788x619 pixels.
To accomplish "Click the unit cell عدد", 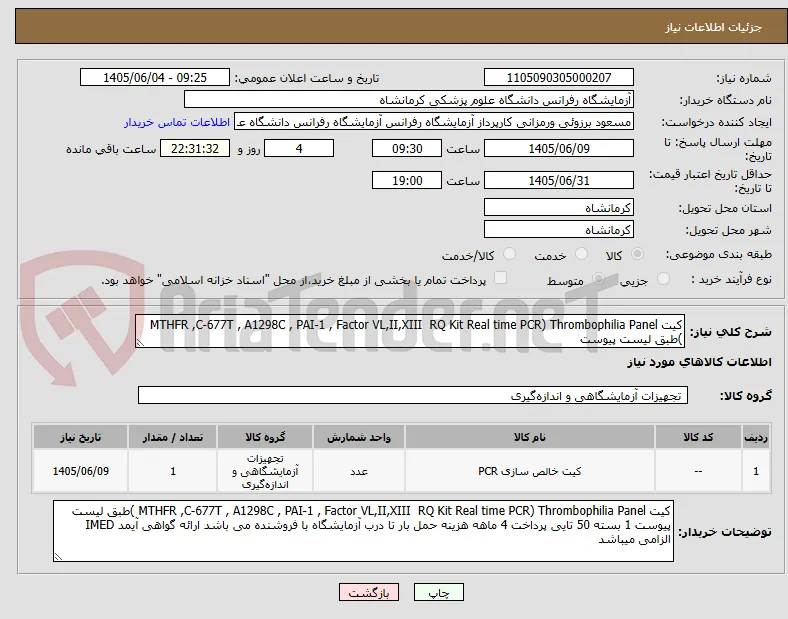I will (359, 471).
